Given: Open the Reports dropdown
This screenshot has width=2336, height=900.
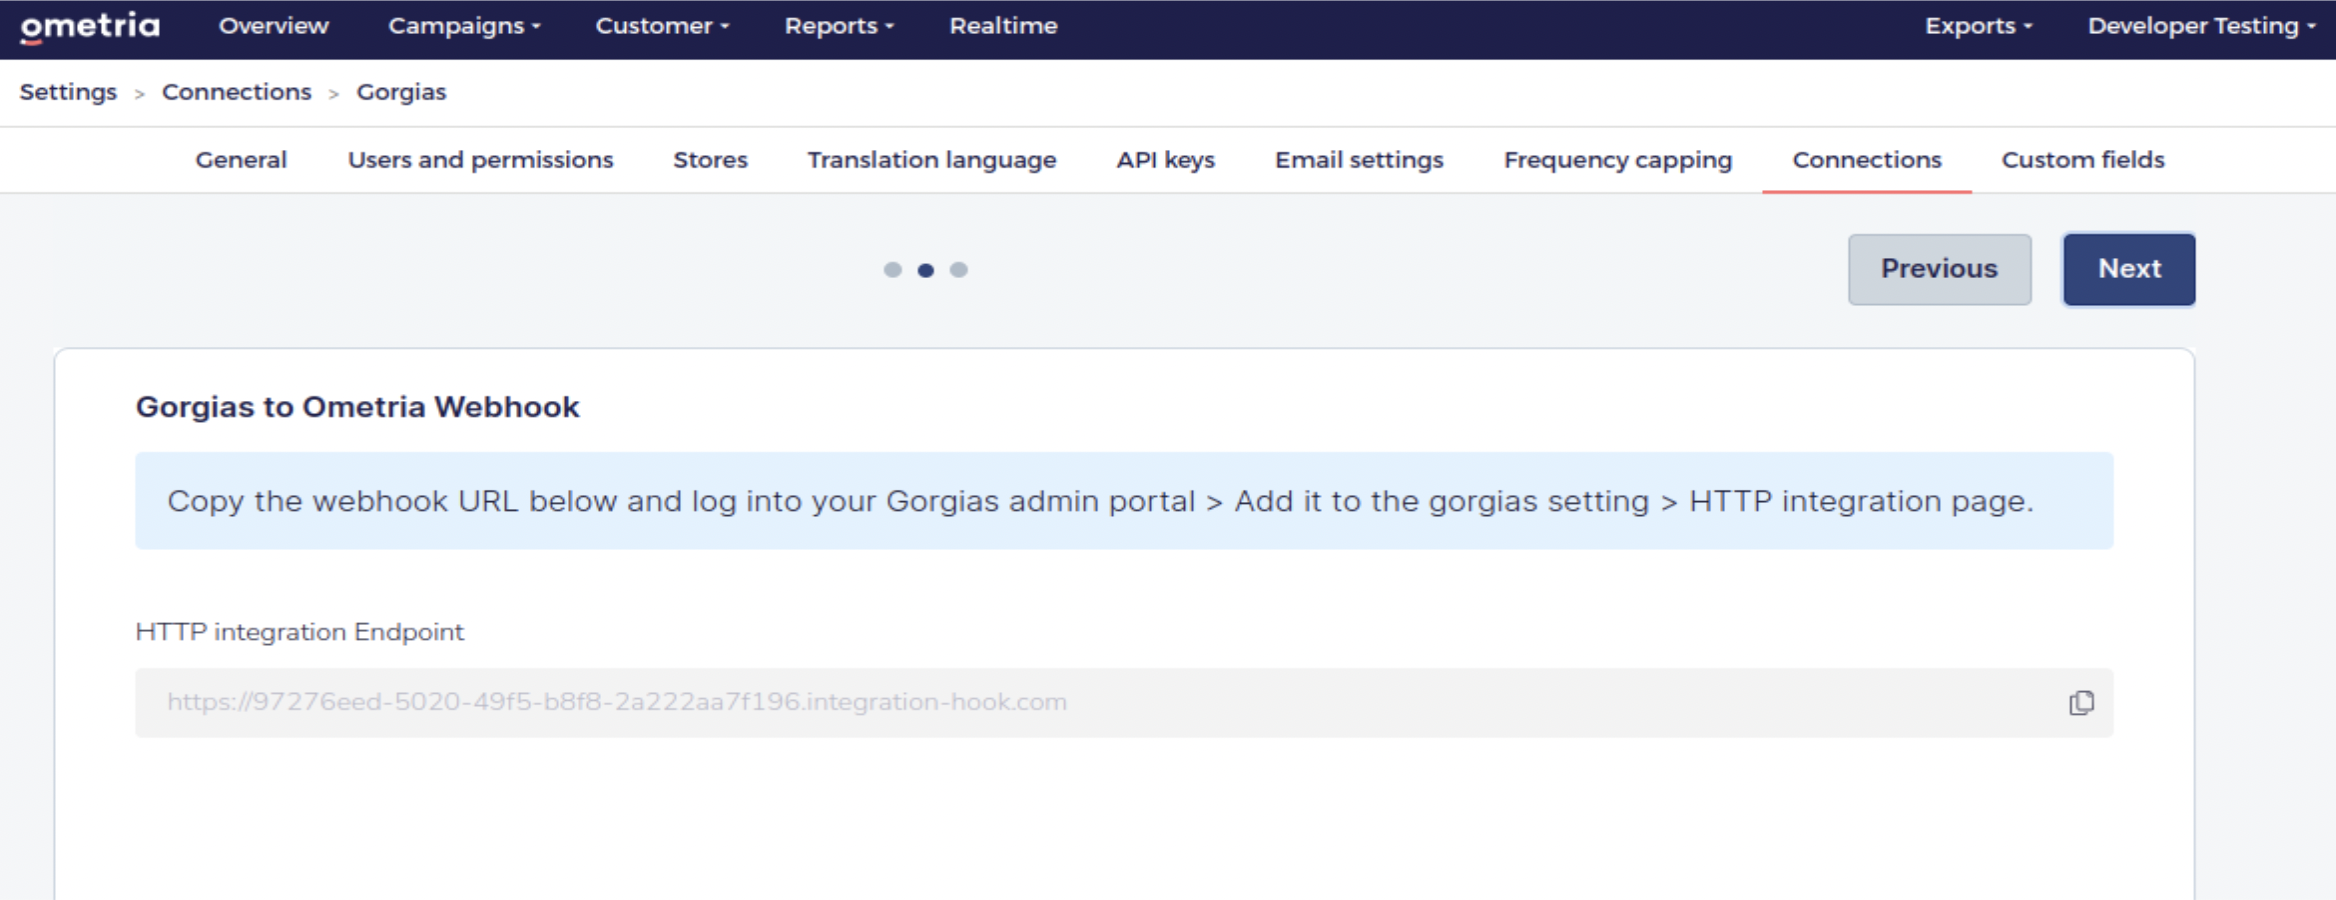Looking at the screenshot, I should [838, 26].
